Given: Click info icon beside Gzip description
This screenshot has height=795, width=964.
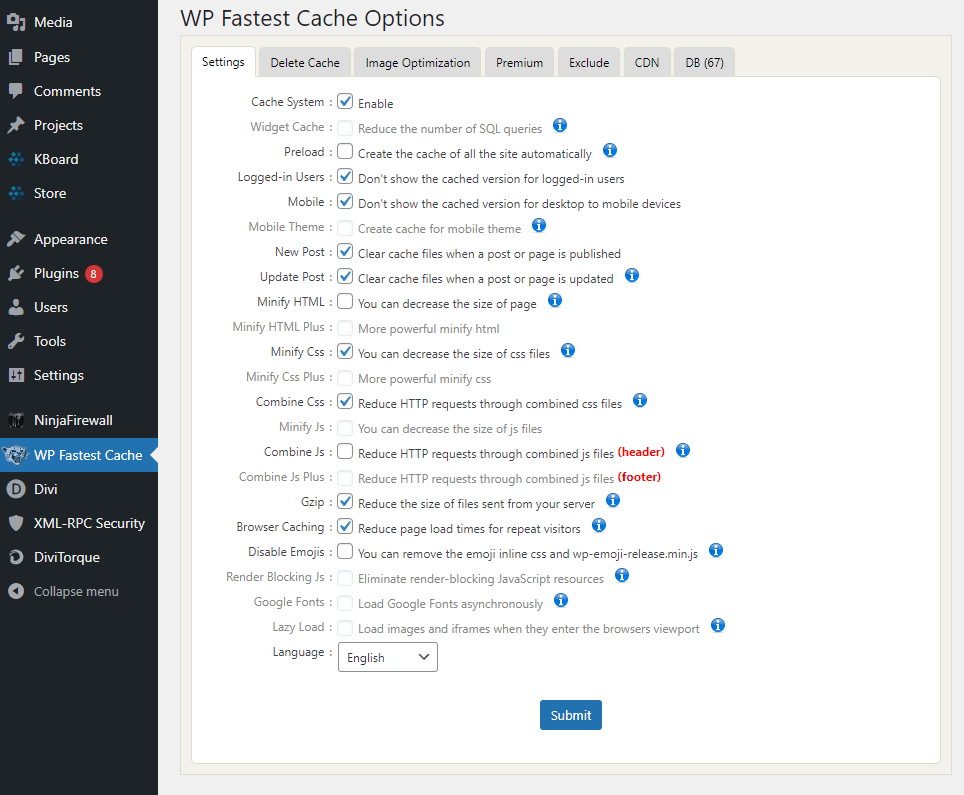Looking at the screenshot, I should pos(612,500).
